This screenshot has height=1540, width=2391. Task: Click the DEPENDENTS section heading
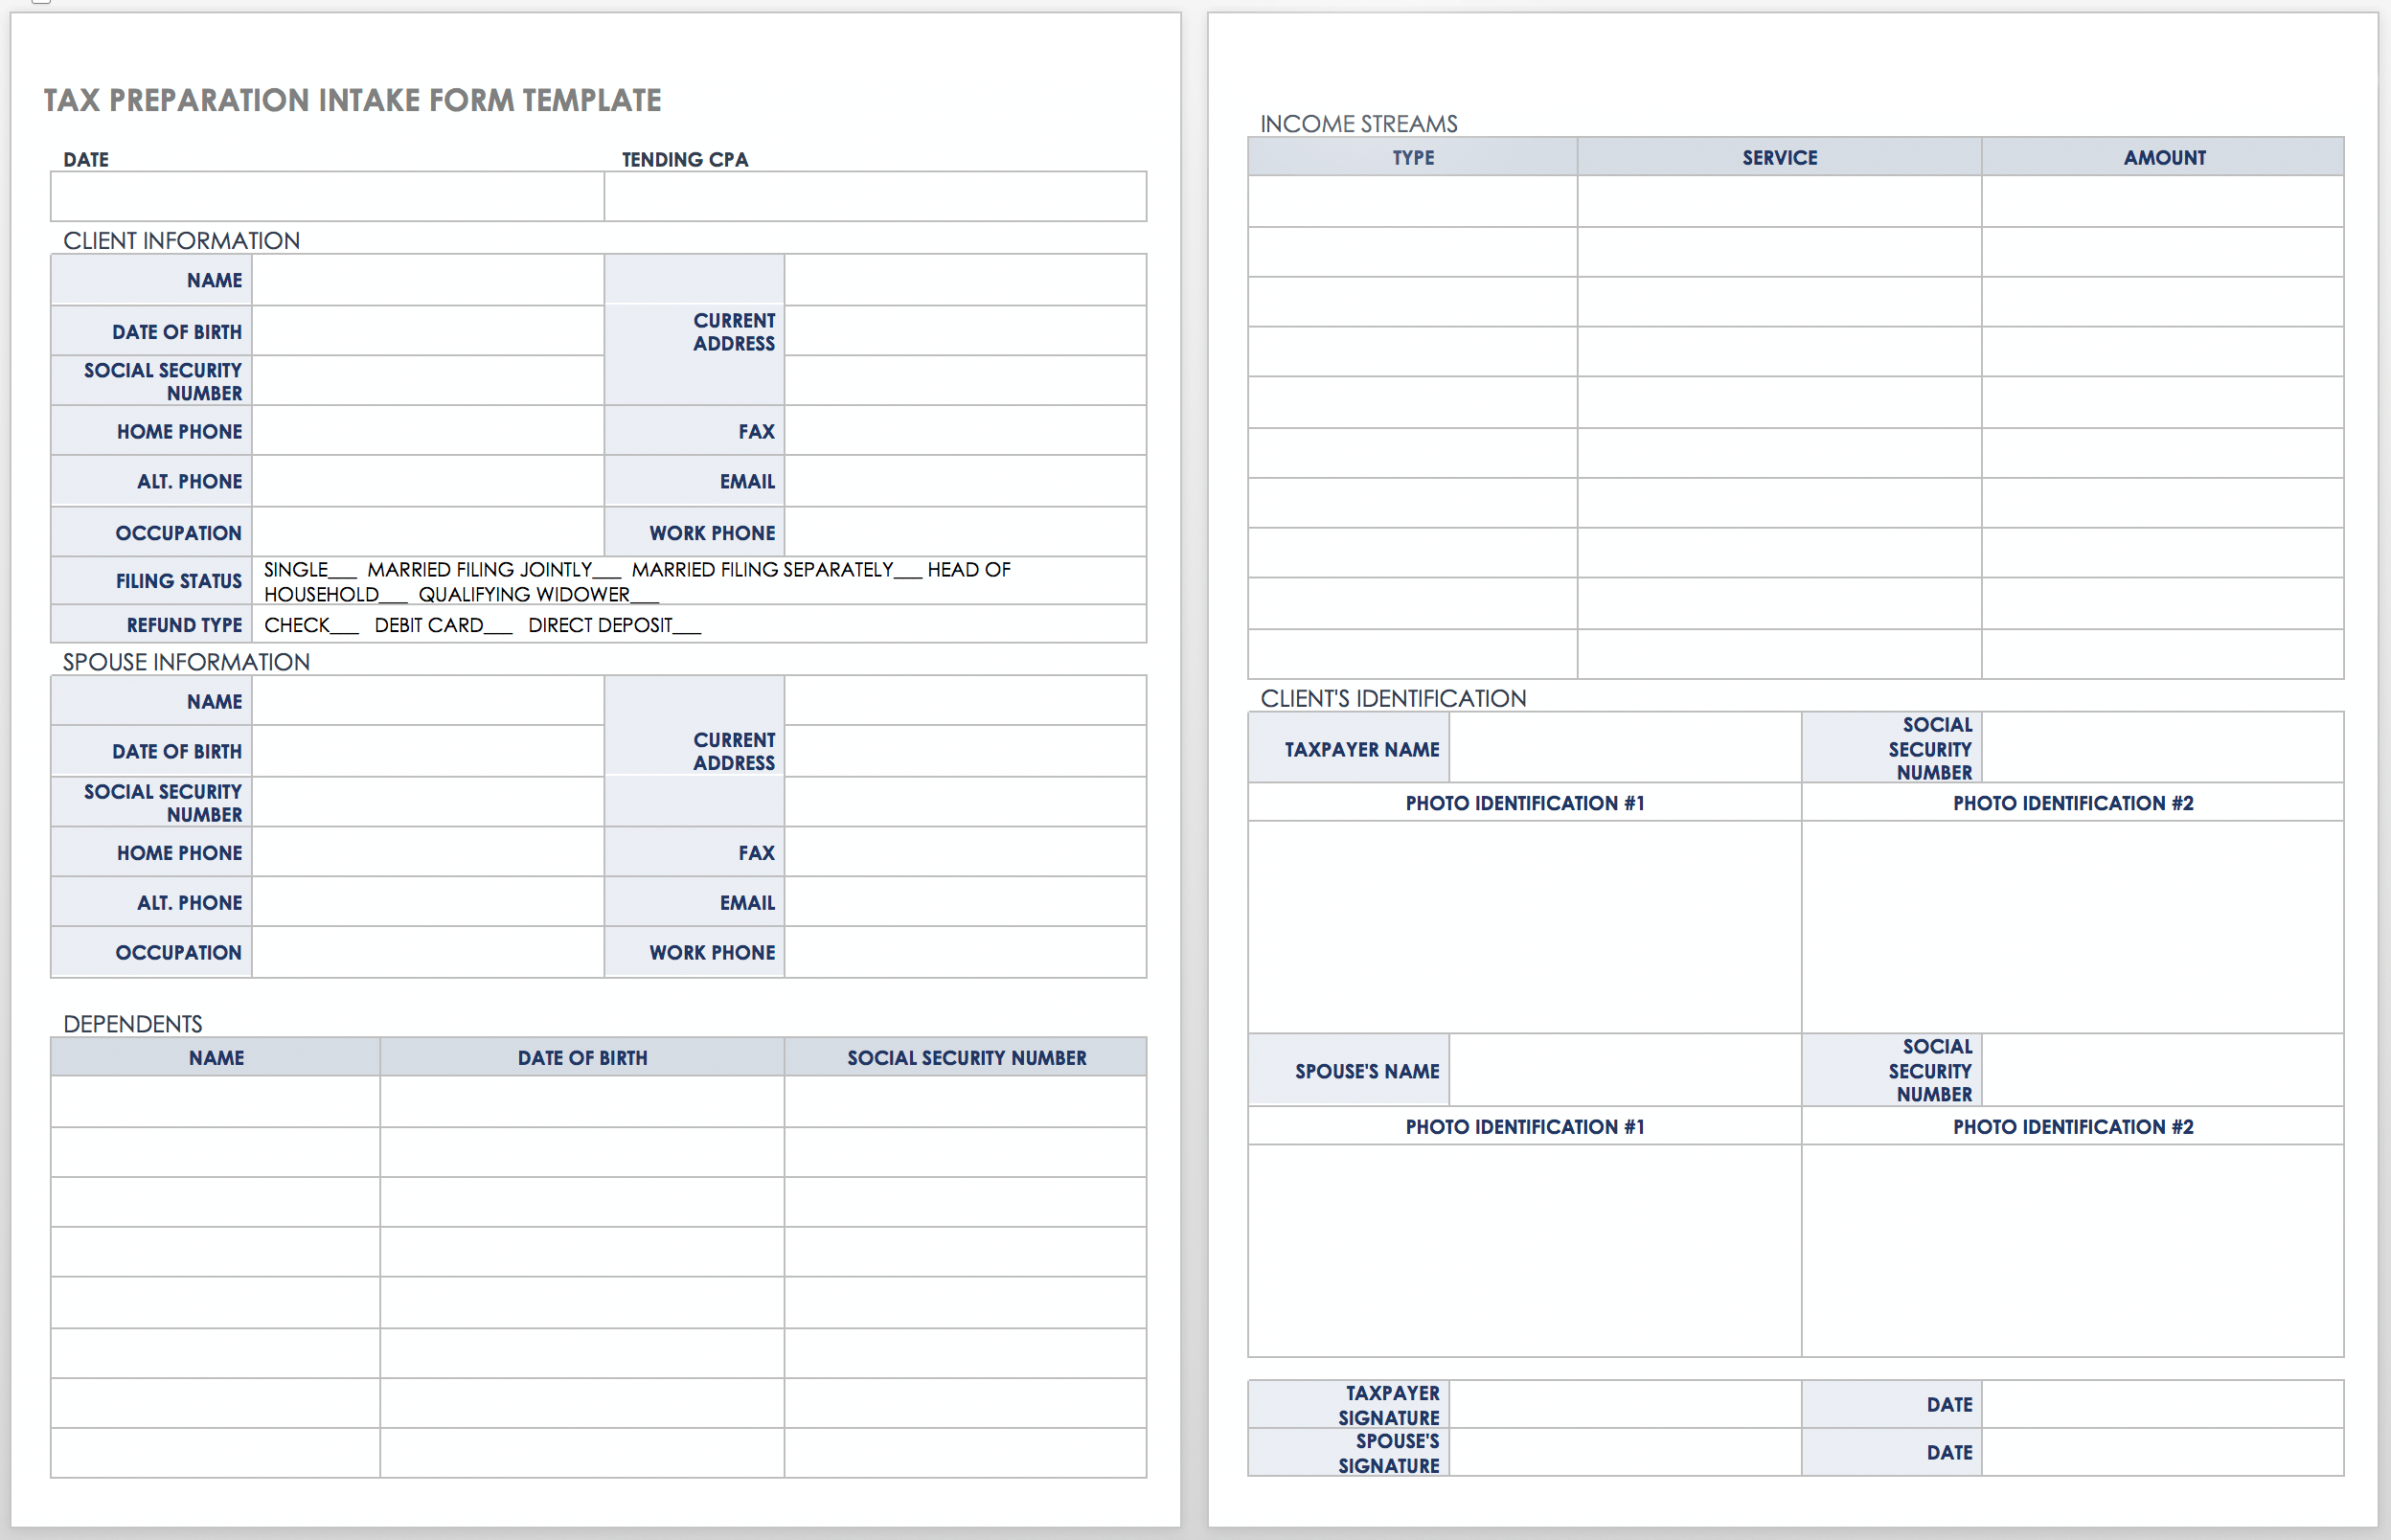point(132,1024)
